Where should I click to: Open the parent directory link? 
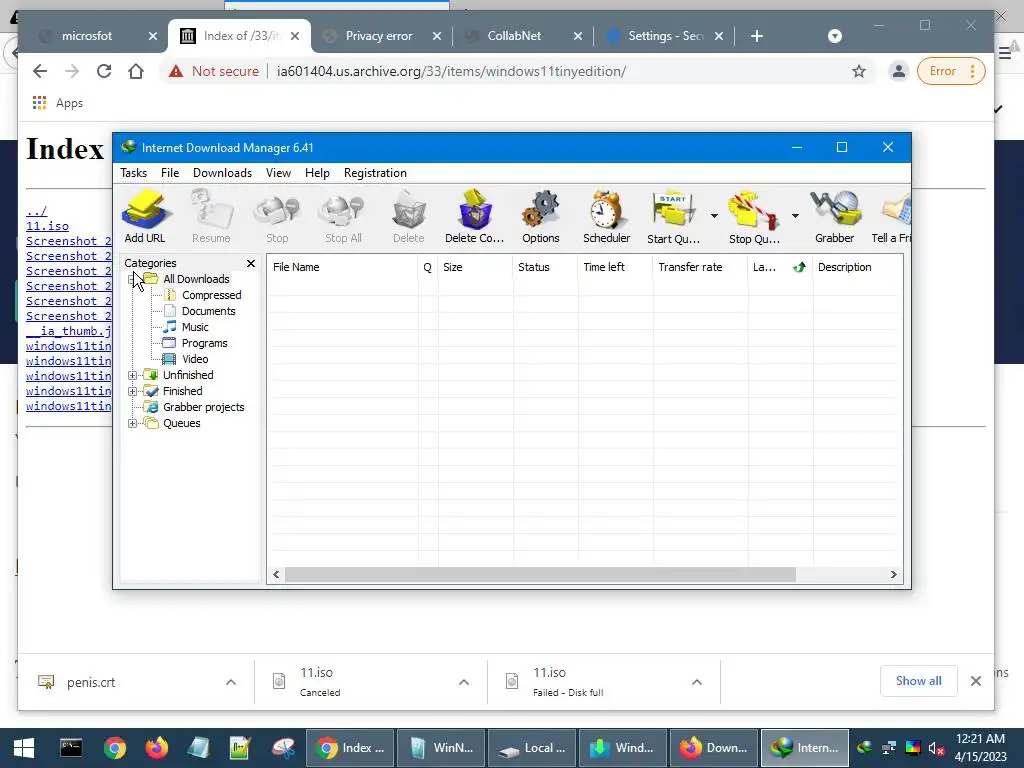point(37,211)
